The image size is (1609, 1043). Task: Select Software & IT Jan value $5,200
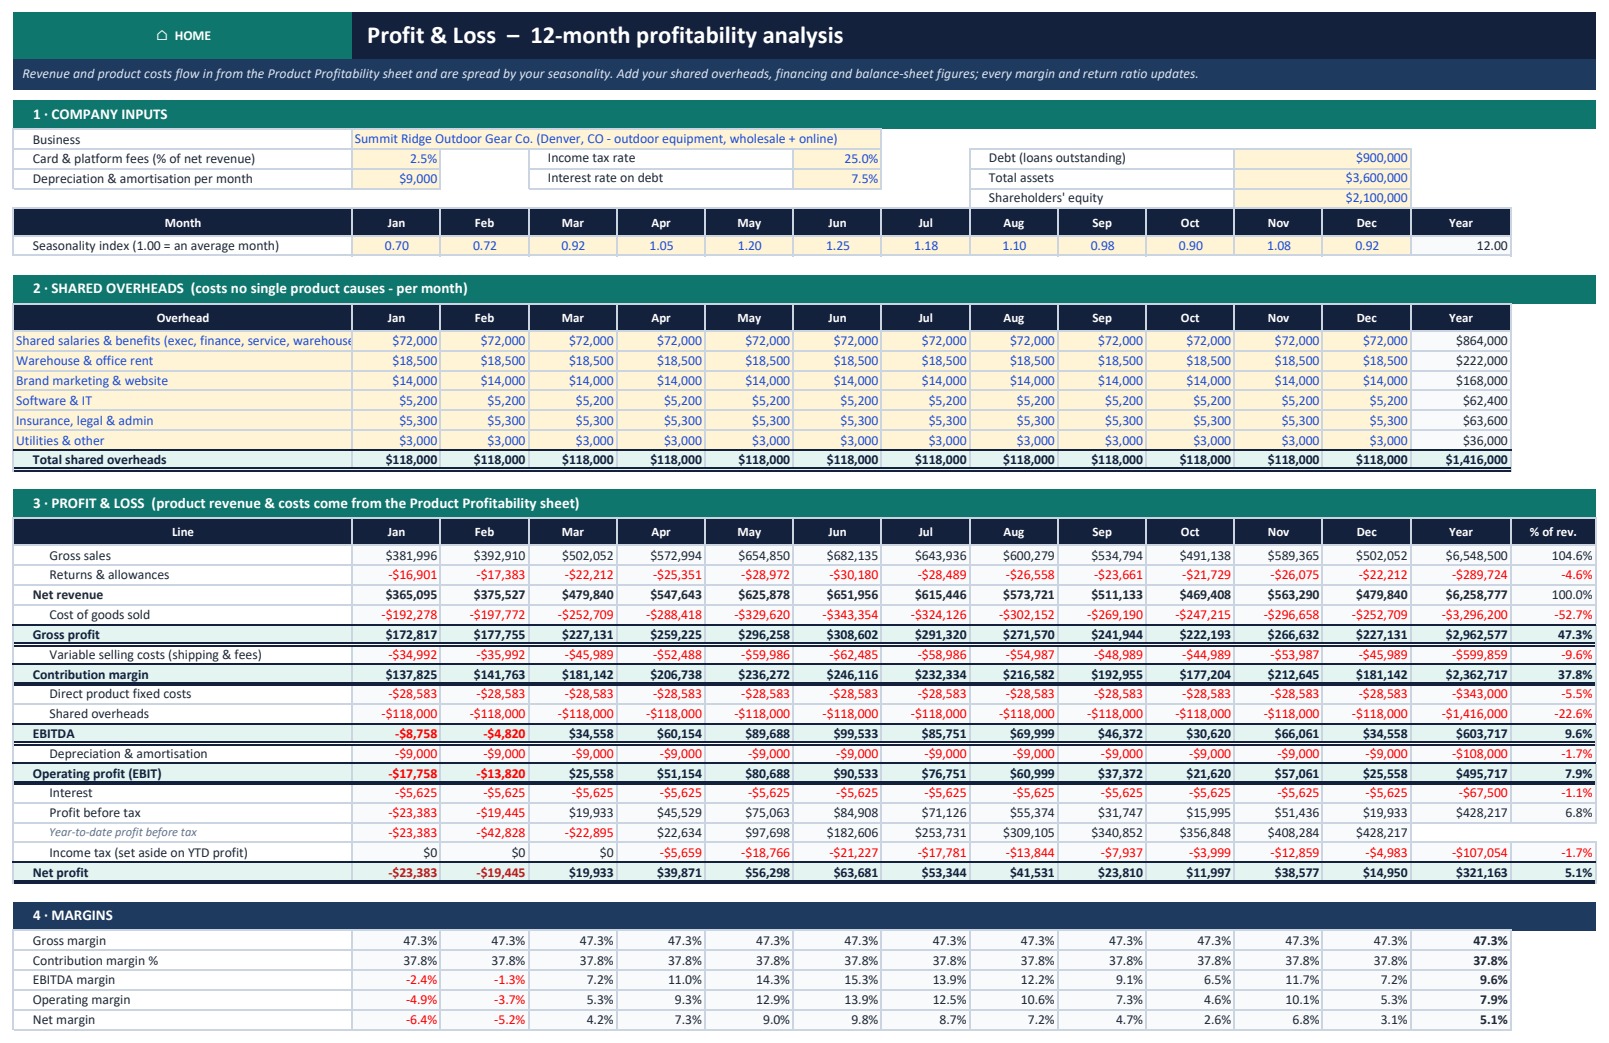396,401
